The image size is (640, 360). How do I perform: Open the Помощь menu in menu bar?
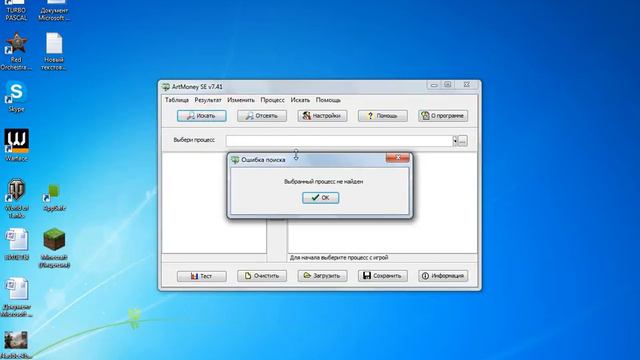(328, 100)
